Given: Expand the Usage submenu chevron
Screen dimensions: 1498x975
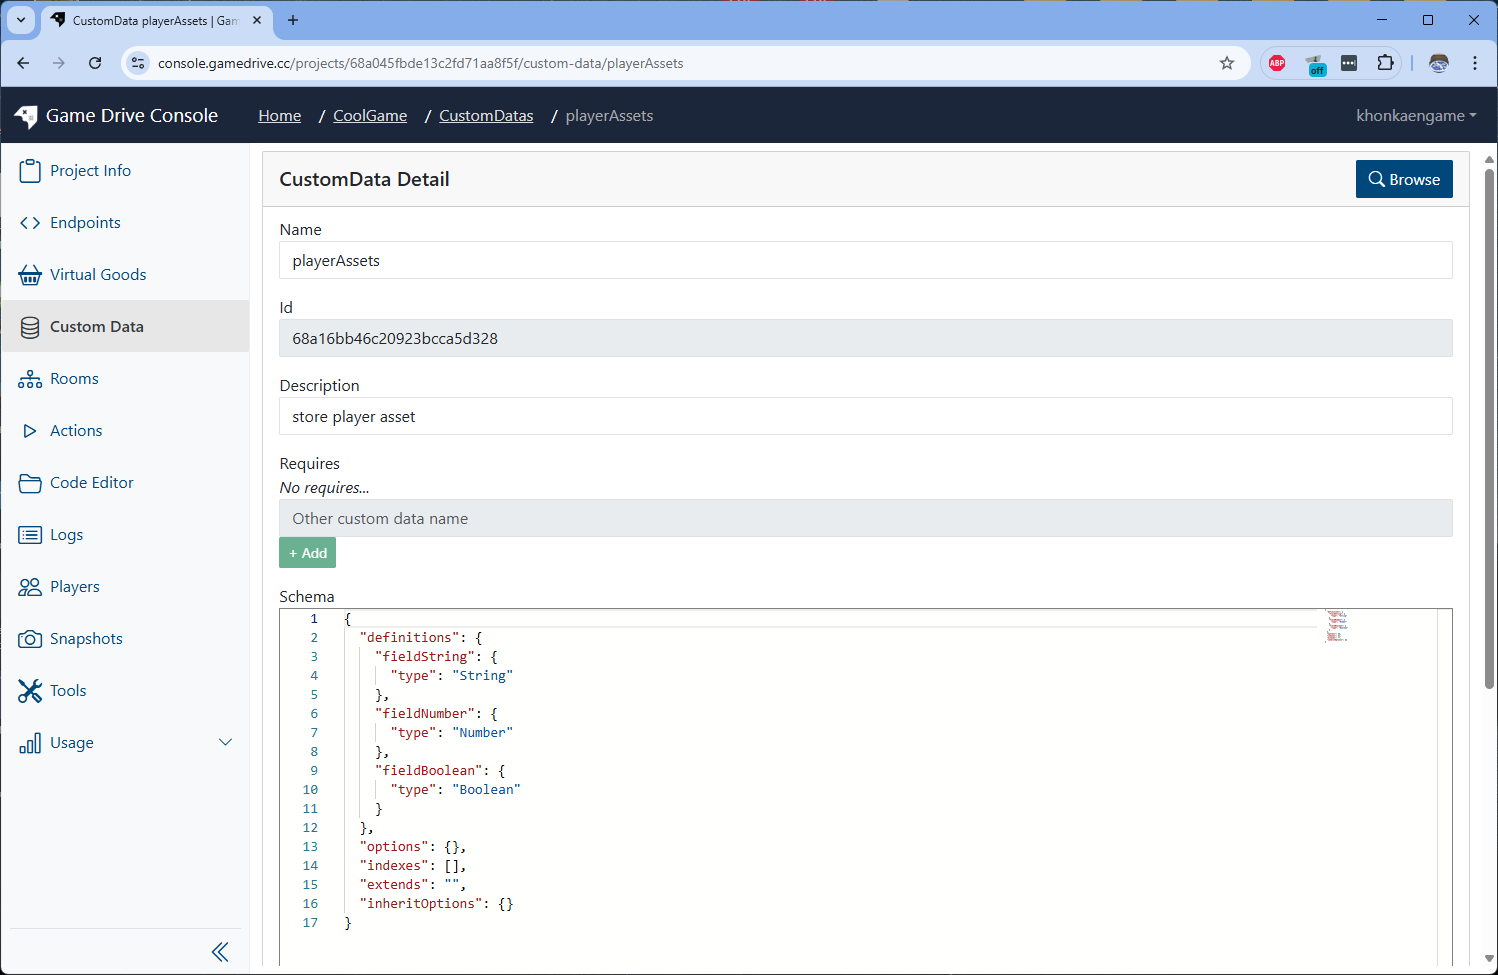Looking at the screenshot, I should [225, 742].
